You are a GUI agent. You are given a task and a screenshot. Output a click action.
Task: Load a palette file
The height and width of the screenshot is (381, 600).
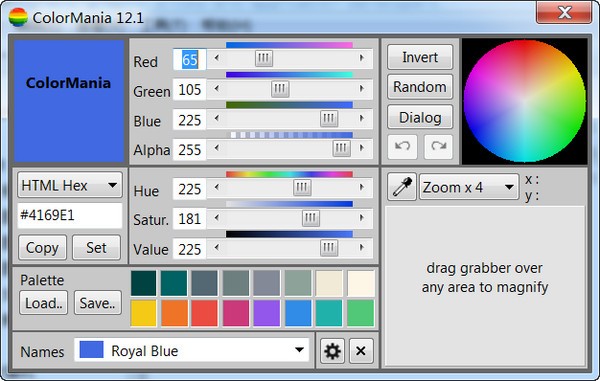pyautogui.click(x=44, y=303)
